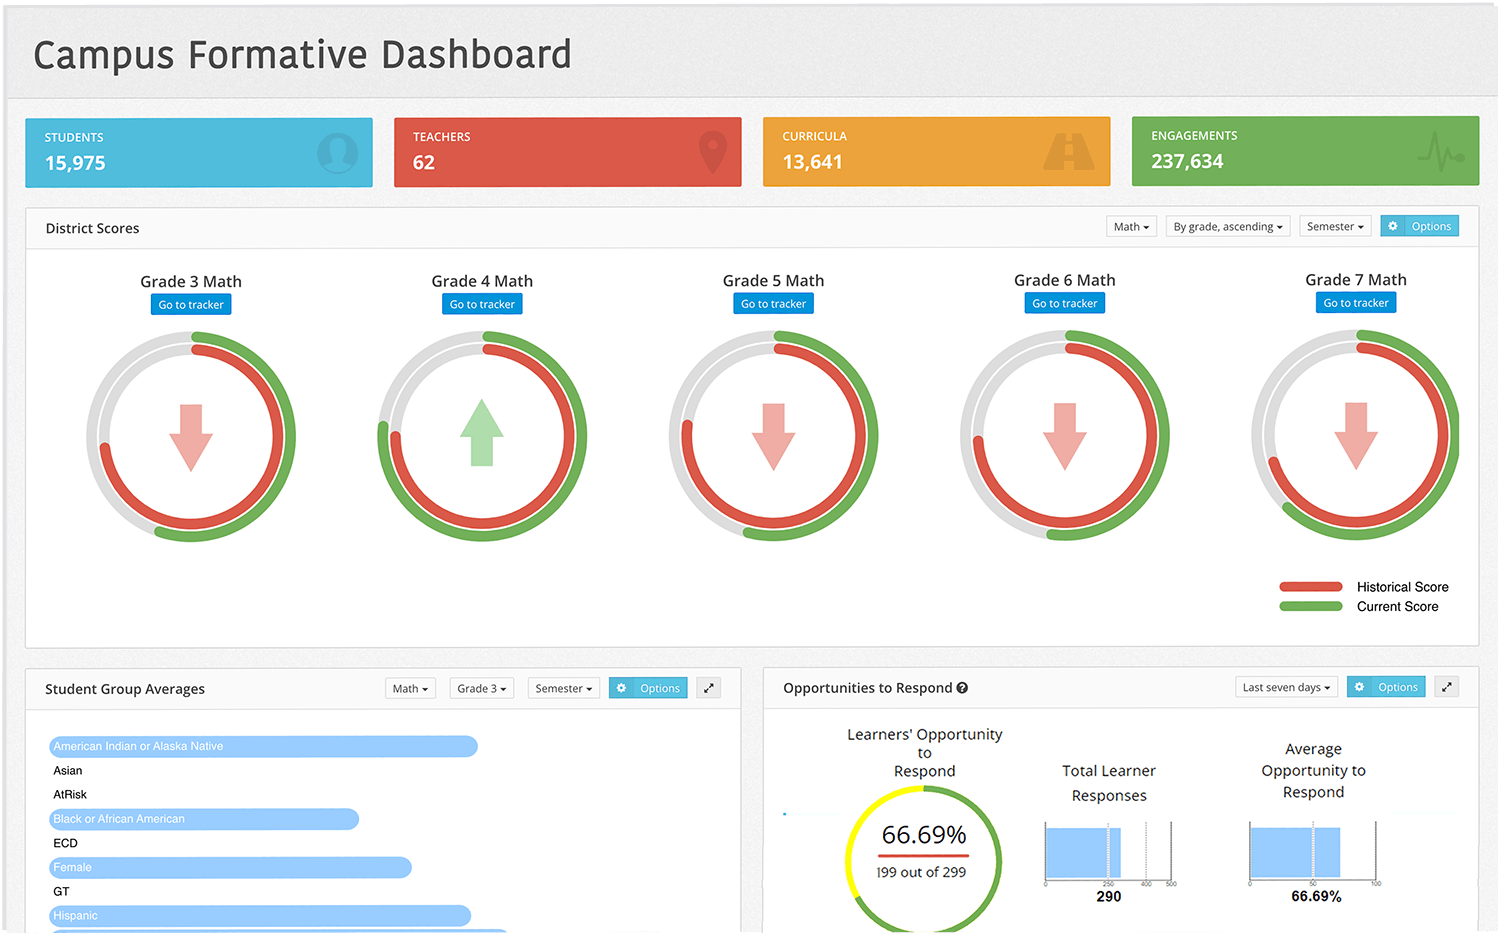Viewport: 1500px width, 938px height.
Task: Click the Campus Formative Dashboard title
Action: [x=302, y=55]
